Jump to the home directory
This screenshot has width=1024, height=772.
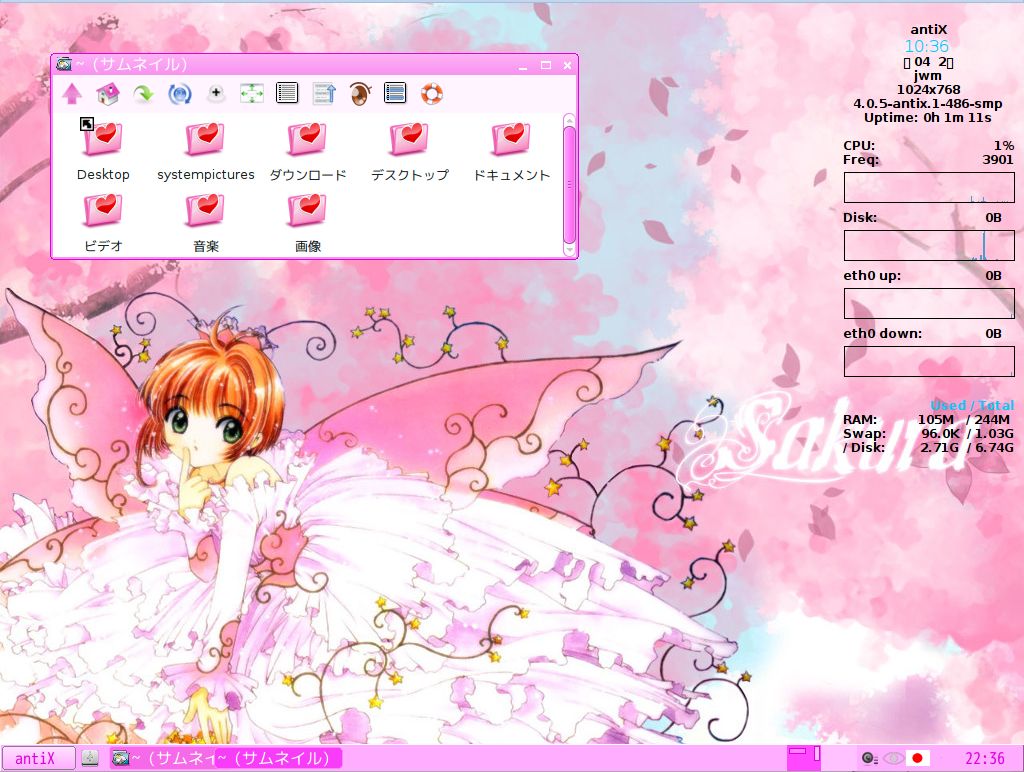(108, 94)
